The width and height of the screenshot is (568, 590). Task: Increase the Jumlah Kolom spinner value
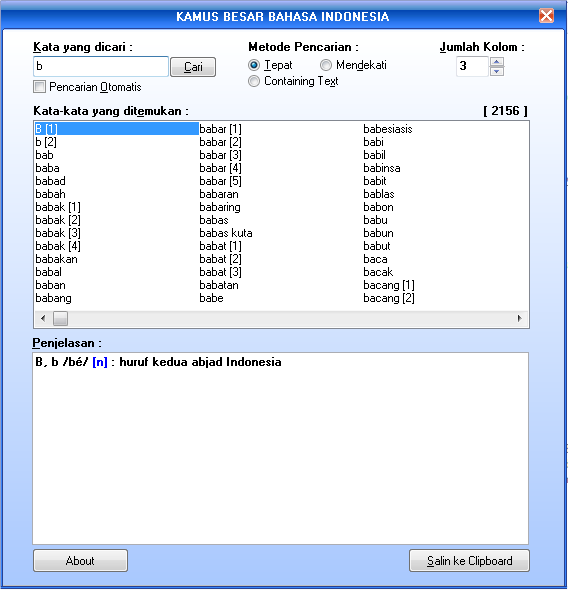497,62
